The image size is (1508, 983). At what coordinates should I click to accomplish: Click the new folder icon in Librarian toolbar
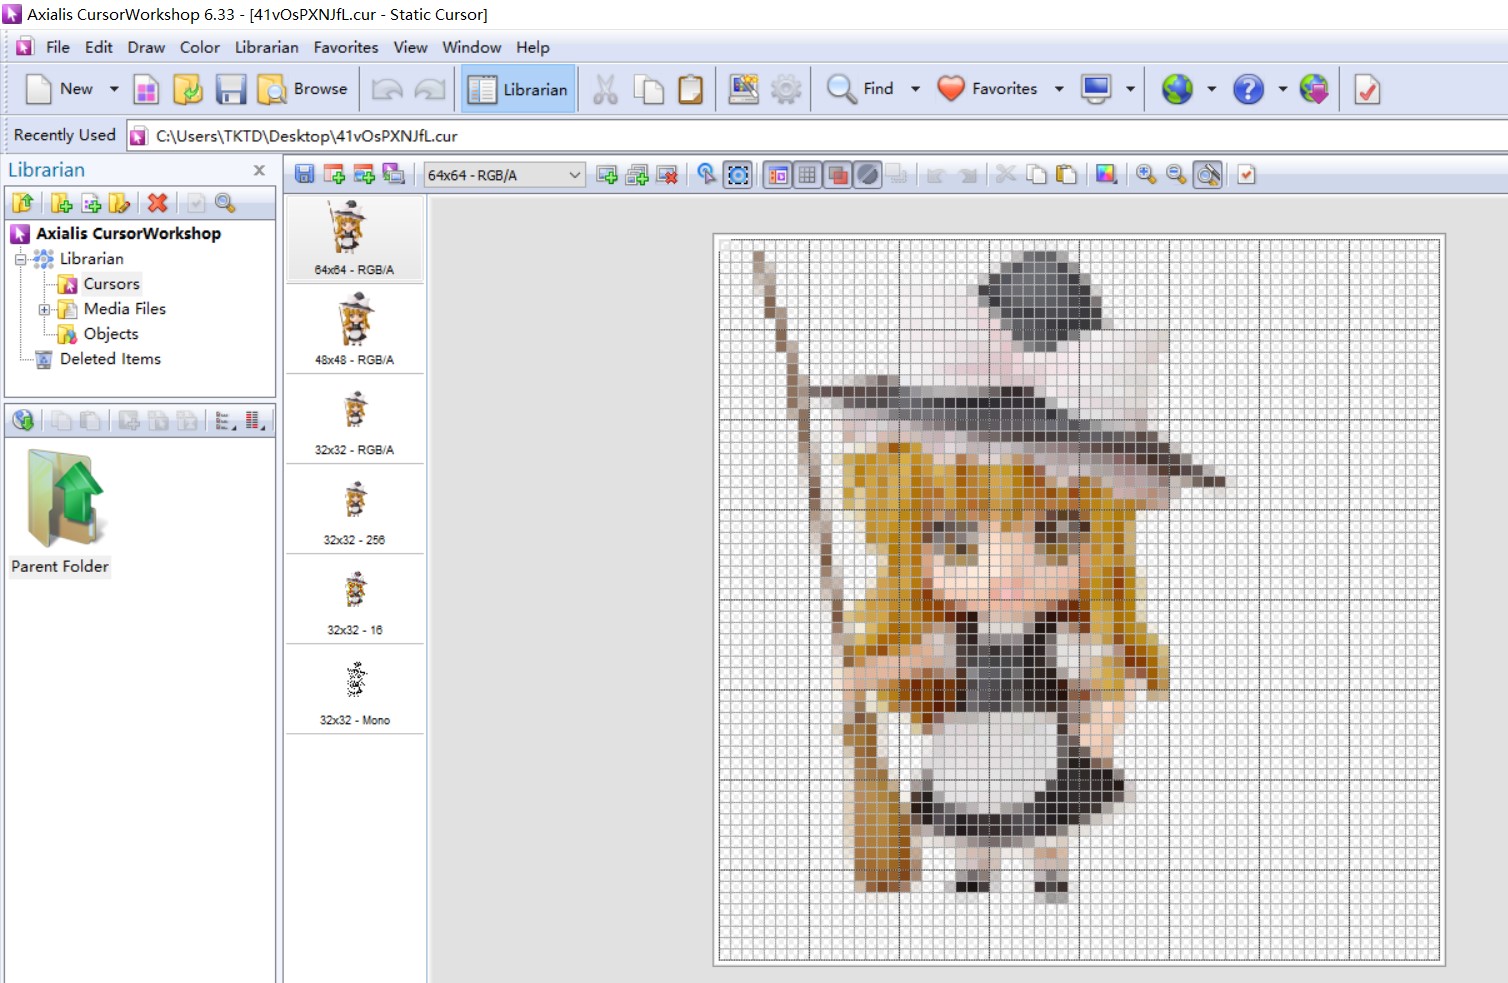(x=61, y=203)
